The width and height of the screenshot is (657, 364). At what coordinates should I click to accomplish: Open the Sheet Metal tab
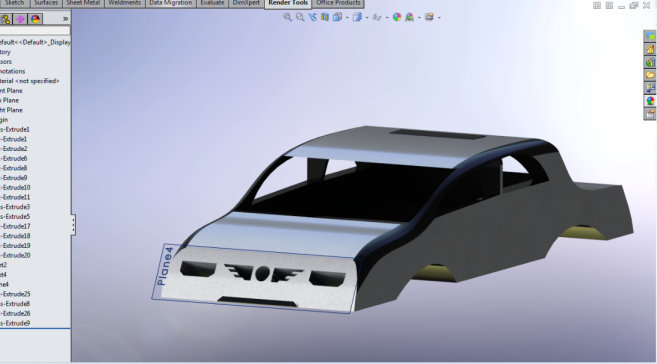pos(83,3)
